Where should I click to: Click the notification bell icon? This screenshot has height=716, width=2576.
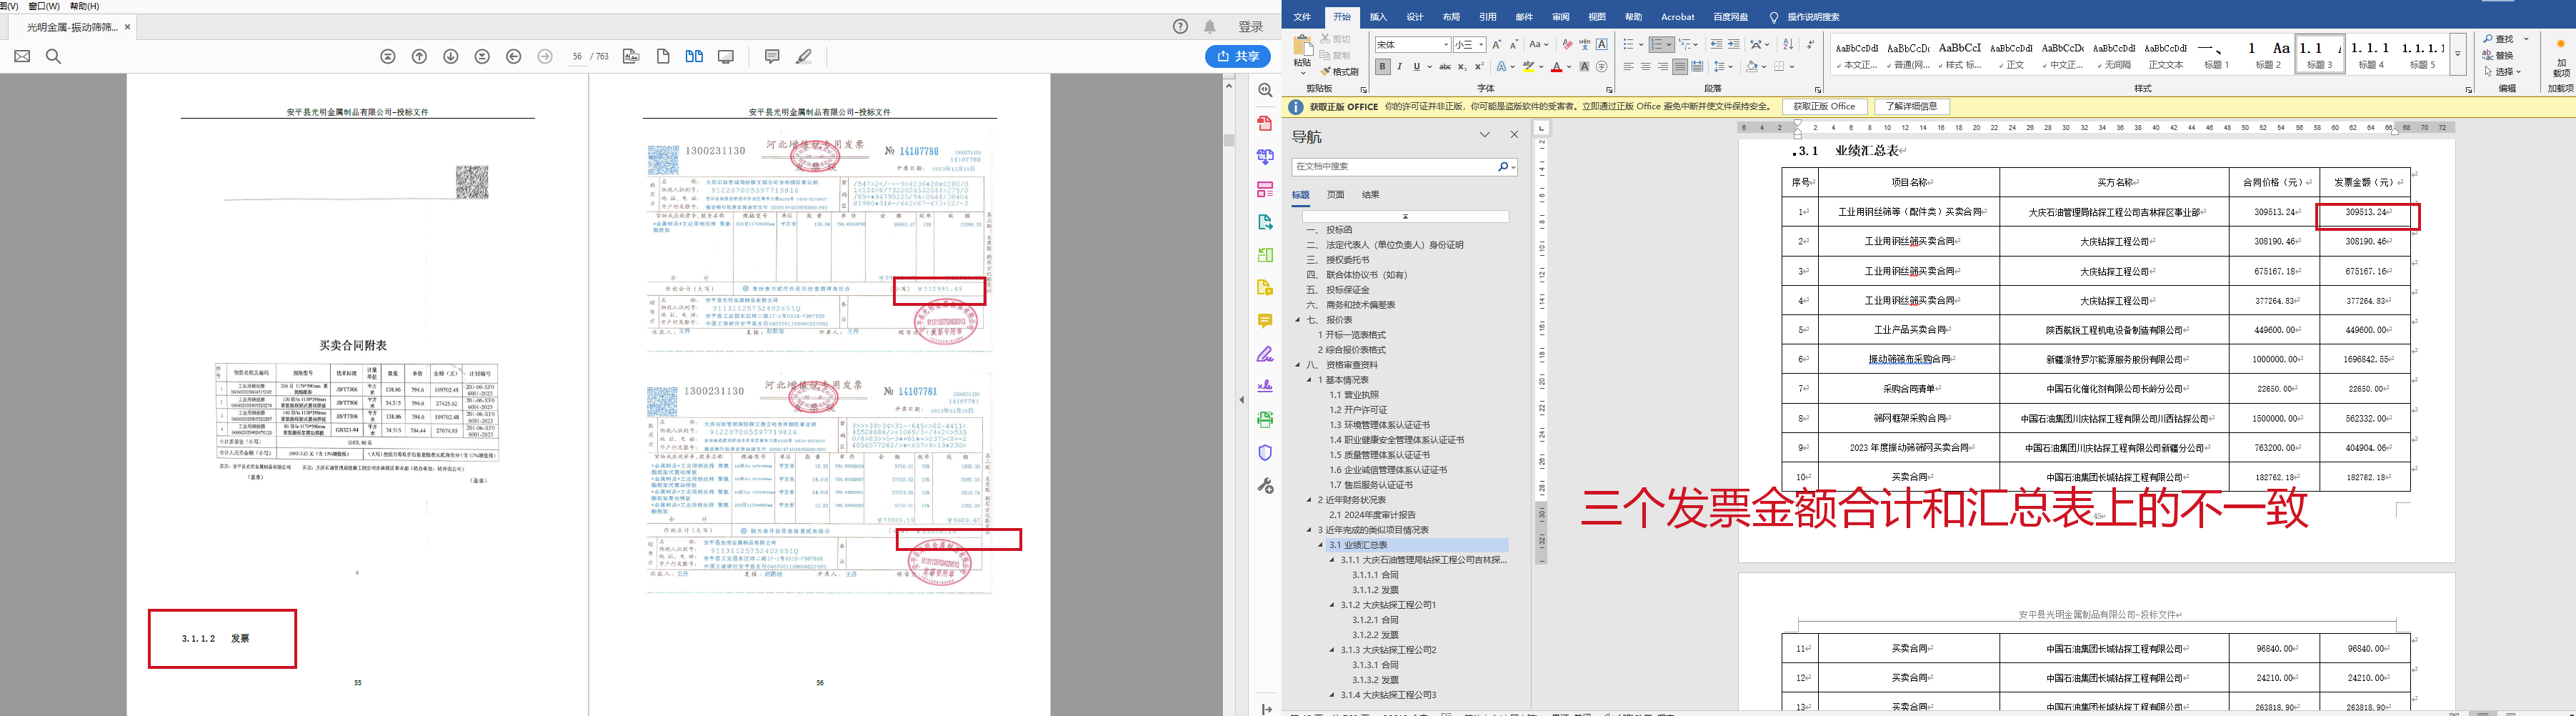[1210, 27]
